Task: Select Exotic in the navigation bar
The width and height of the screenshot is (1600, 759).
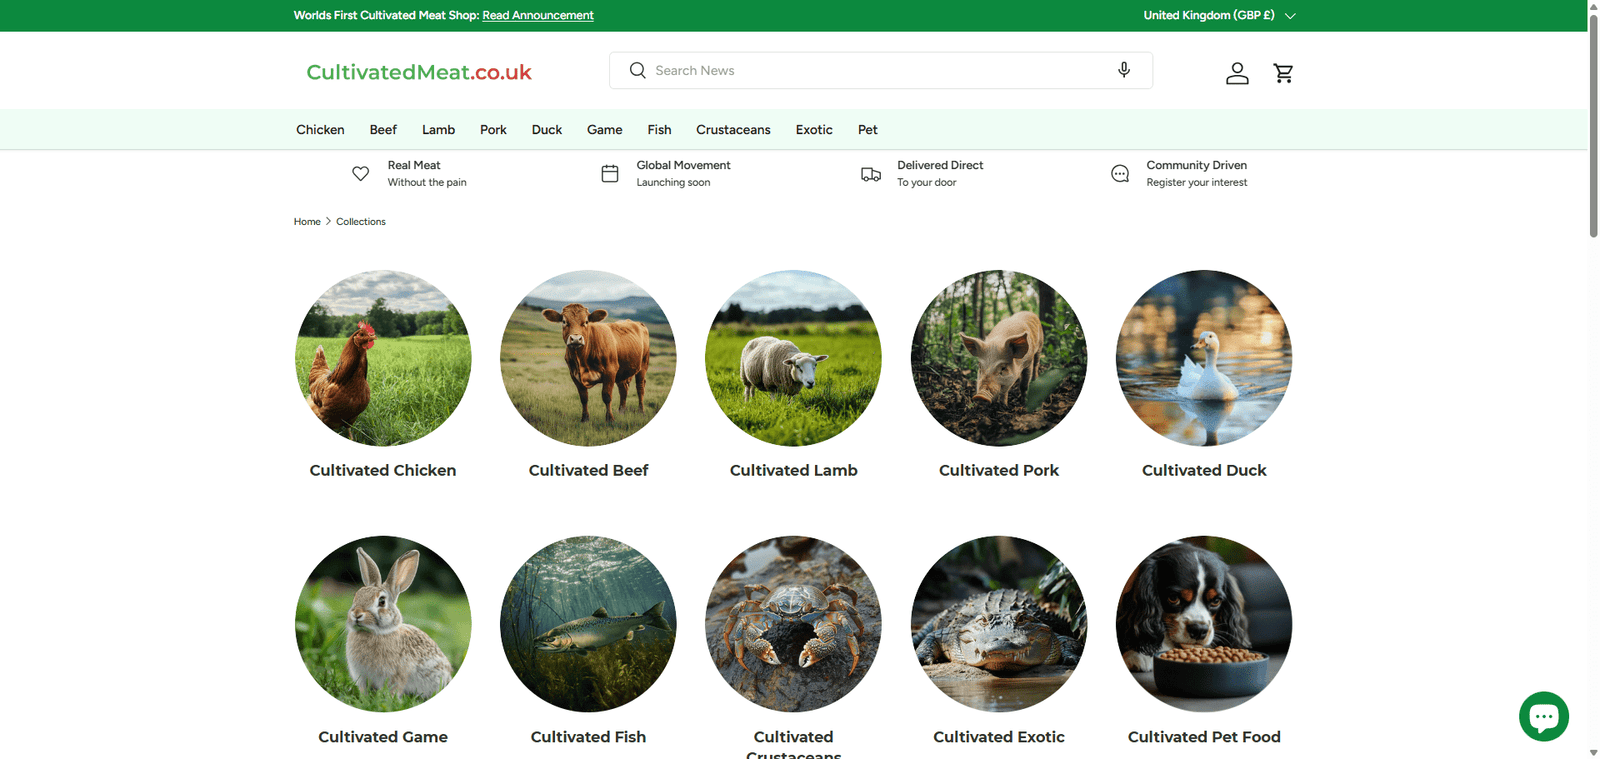Action: 814,130
